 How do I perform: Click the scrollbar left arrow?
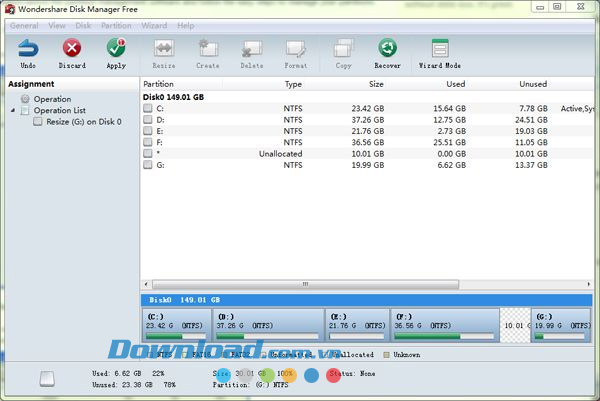point(146,284)
